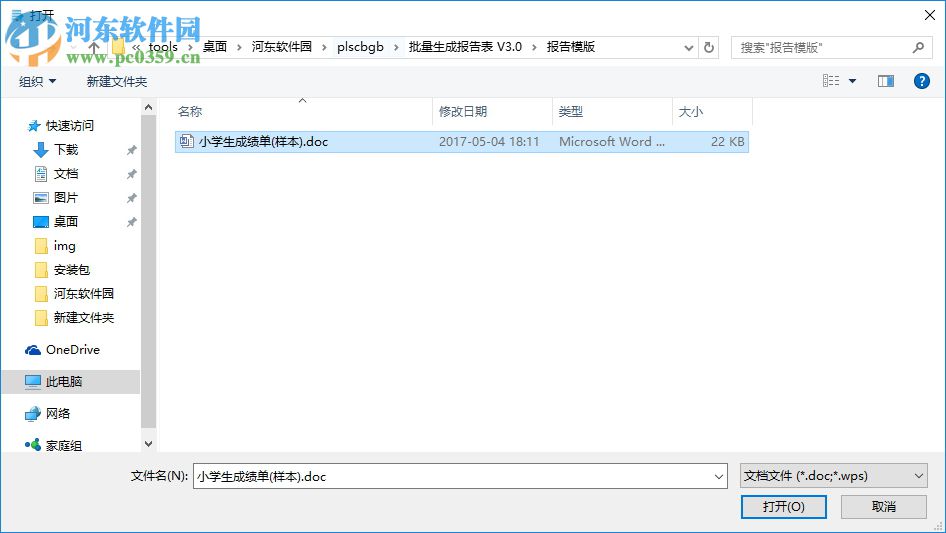The width and height of the screenshot is (946, 533).
Task: Close the 打开 dialog
Action: pos(930,15)
